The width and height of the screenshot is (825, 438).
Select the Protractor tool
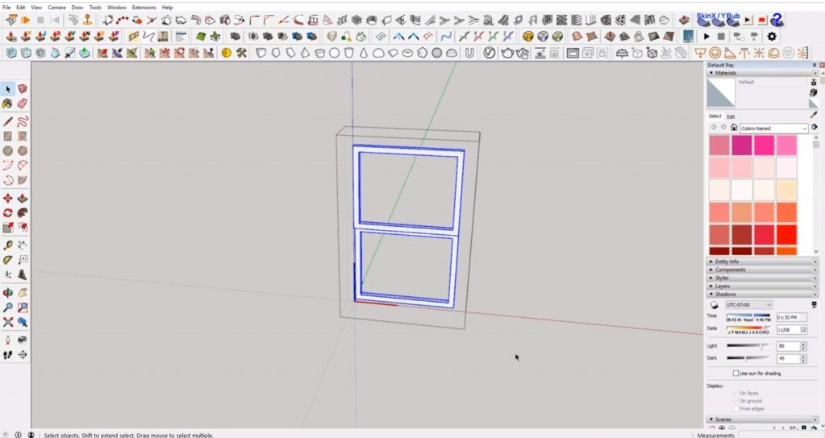(x=8, y=260)
